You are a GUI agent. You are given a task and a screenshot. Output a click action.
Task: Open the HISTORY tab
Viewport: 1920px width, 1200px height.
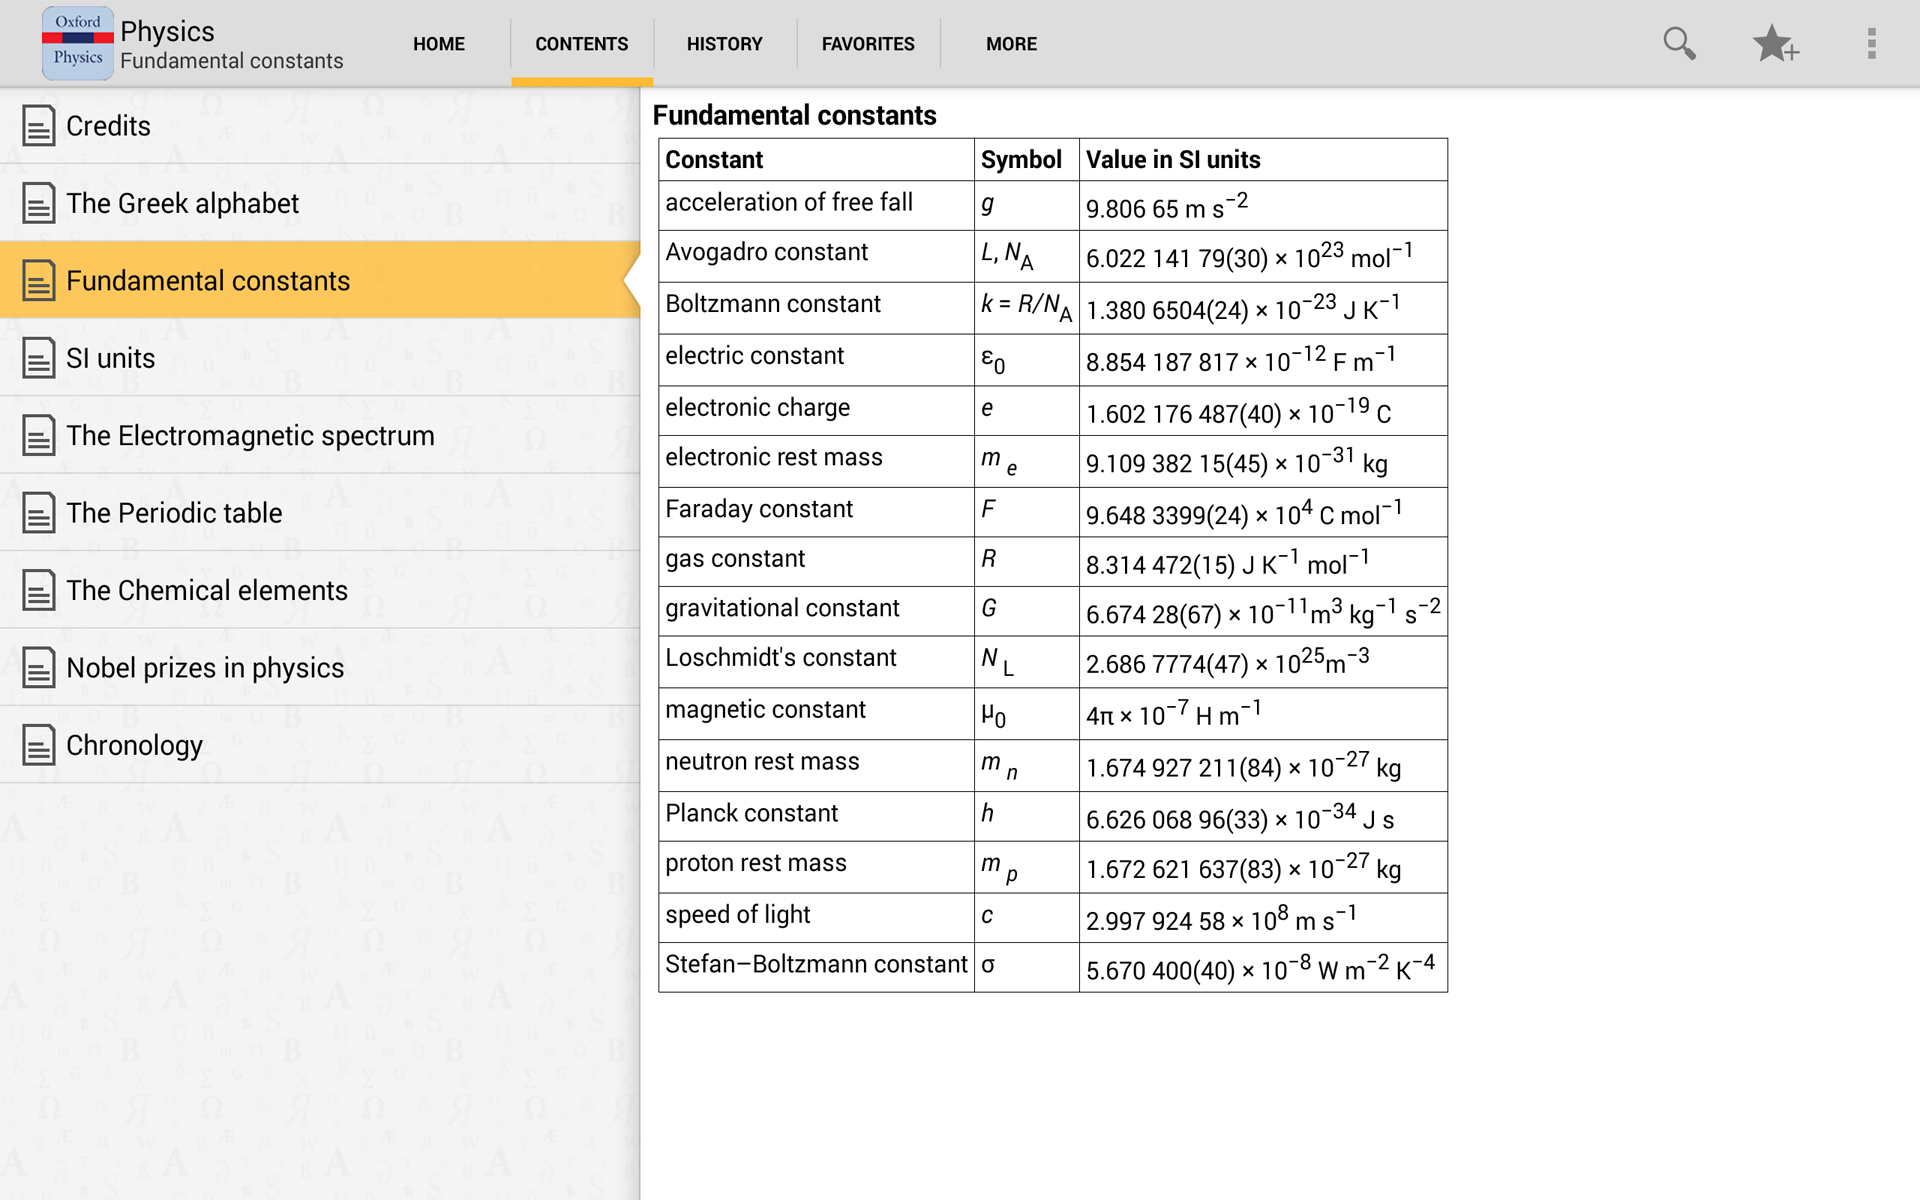pos(724,43)
